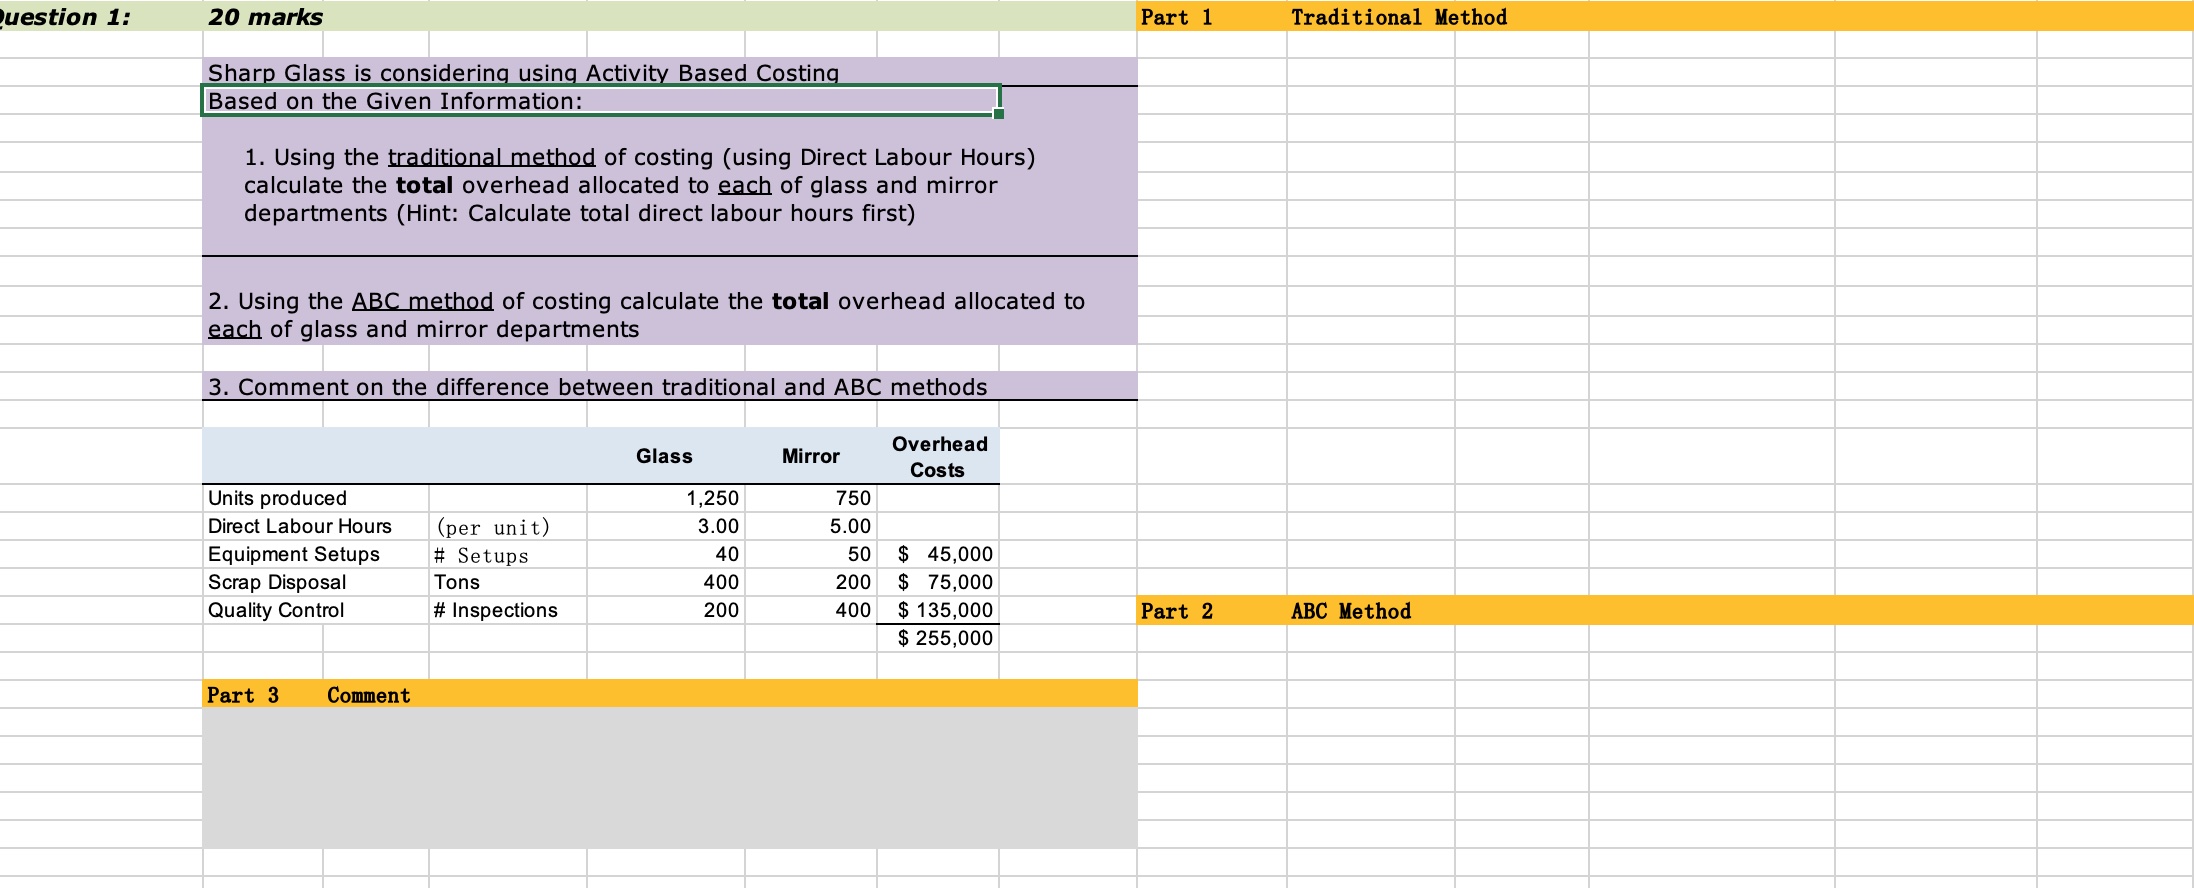Click the "Sharp Glass is considering" title cell
2194x888 pixels.
(x=523, y=72)
